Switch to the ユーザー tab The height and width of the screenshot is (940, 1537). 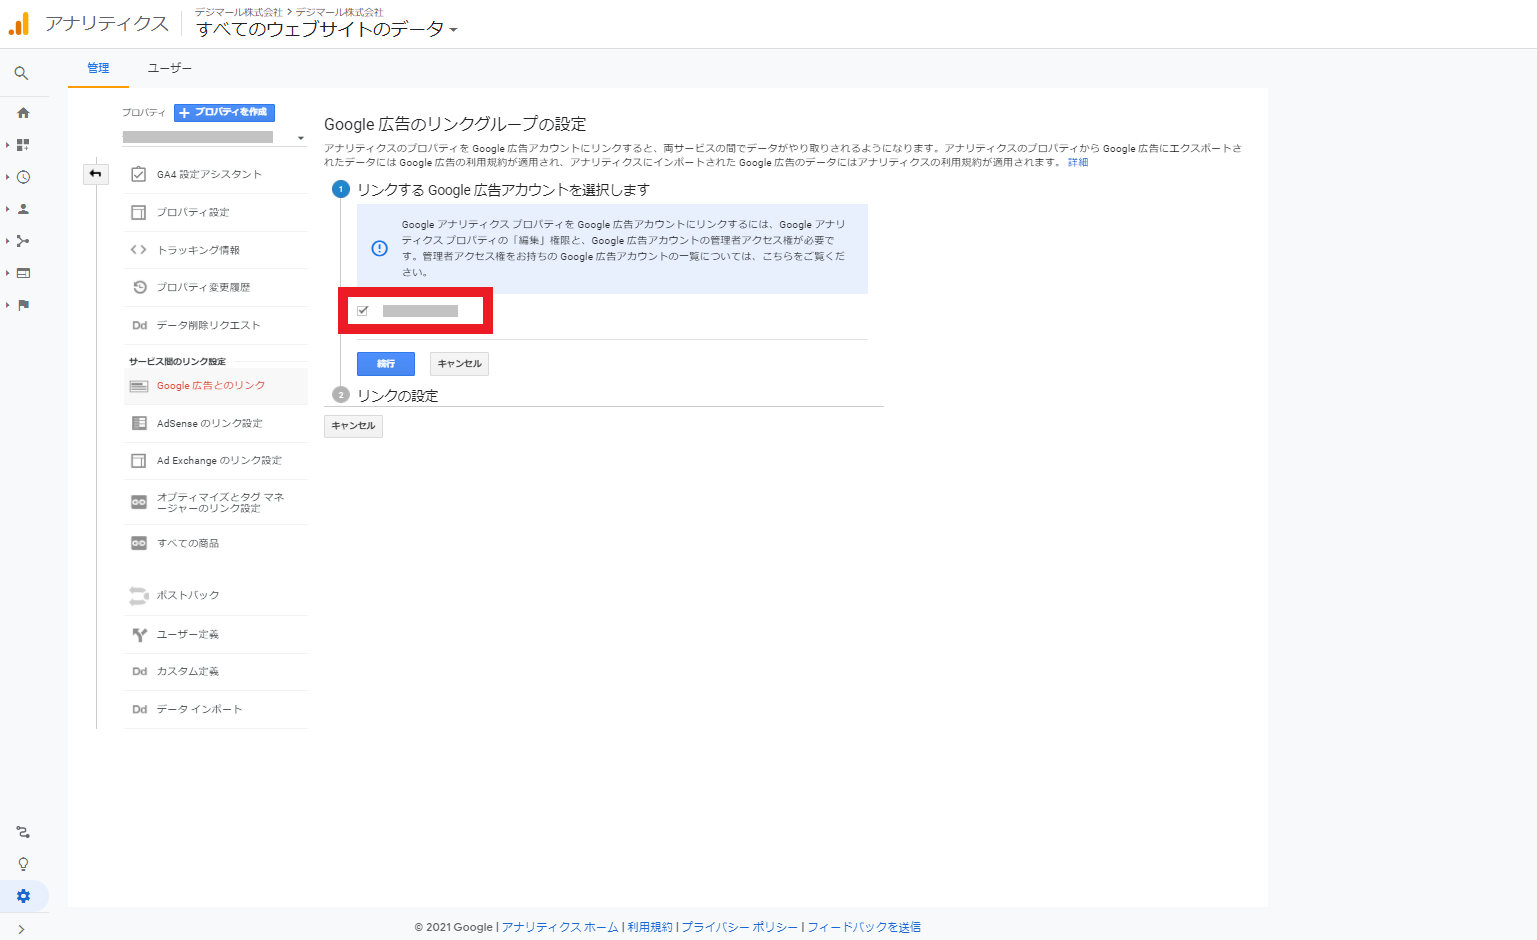point(170,68)
